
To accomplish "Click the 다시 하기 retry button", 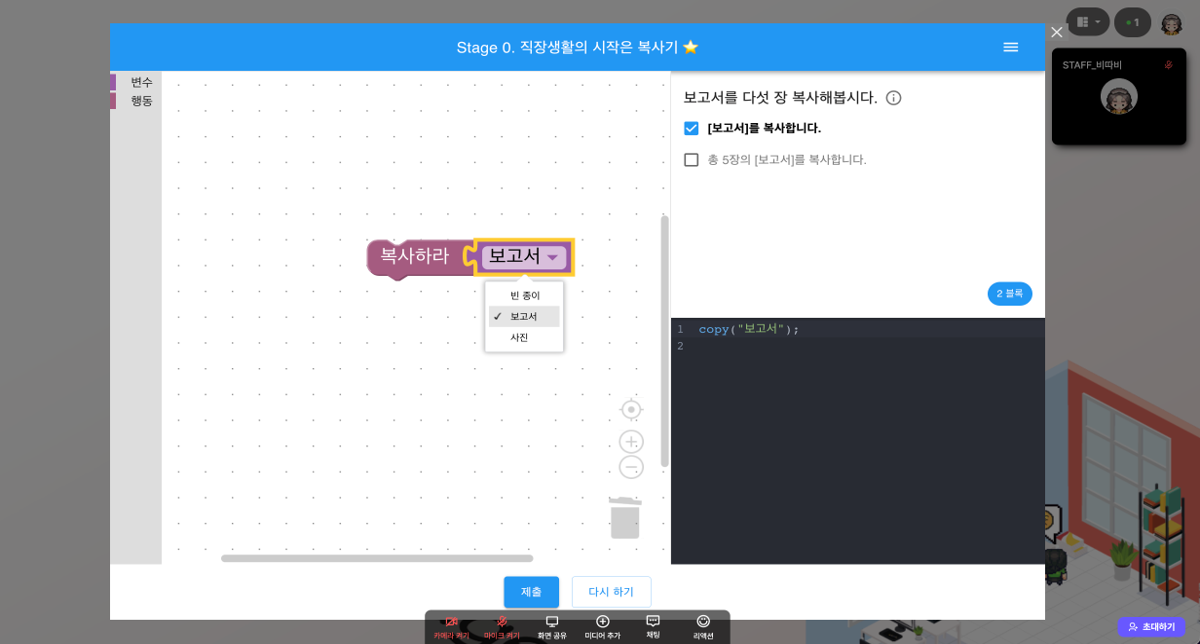I will pos(611,592).
